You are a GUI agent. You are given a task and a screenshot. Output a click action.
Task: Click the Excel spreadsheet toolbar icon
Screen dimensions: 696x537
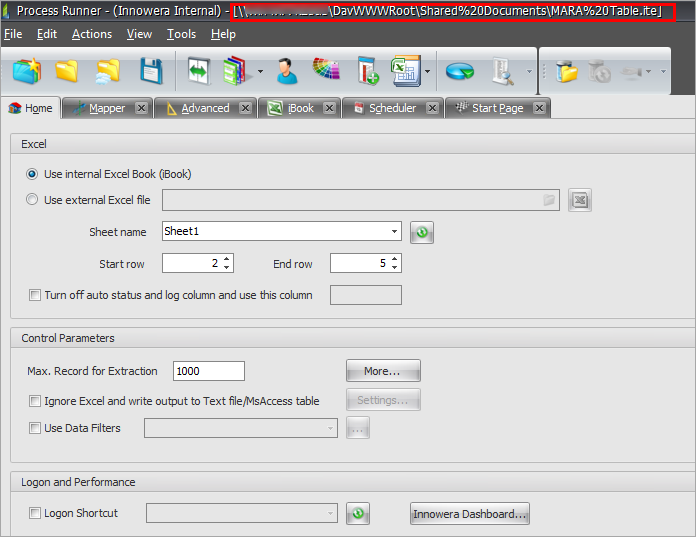point(404,71)
